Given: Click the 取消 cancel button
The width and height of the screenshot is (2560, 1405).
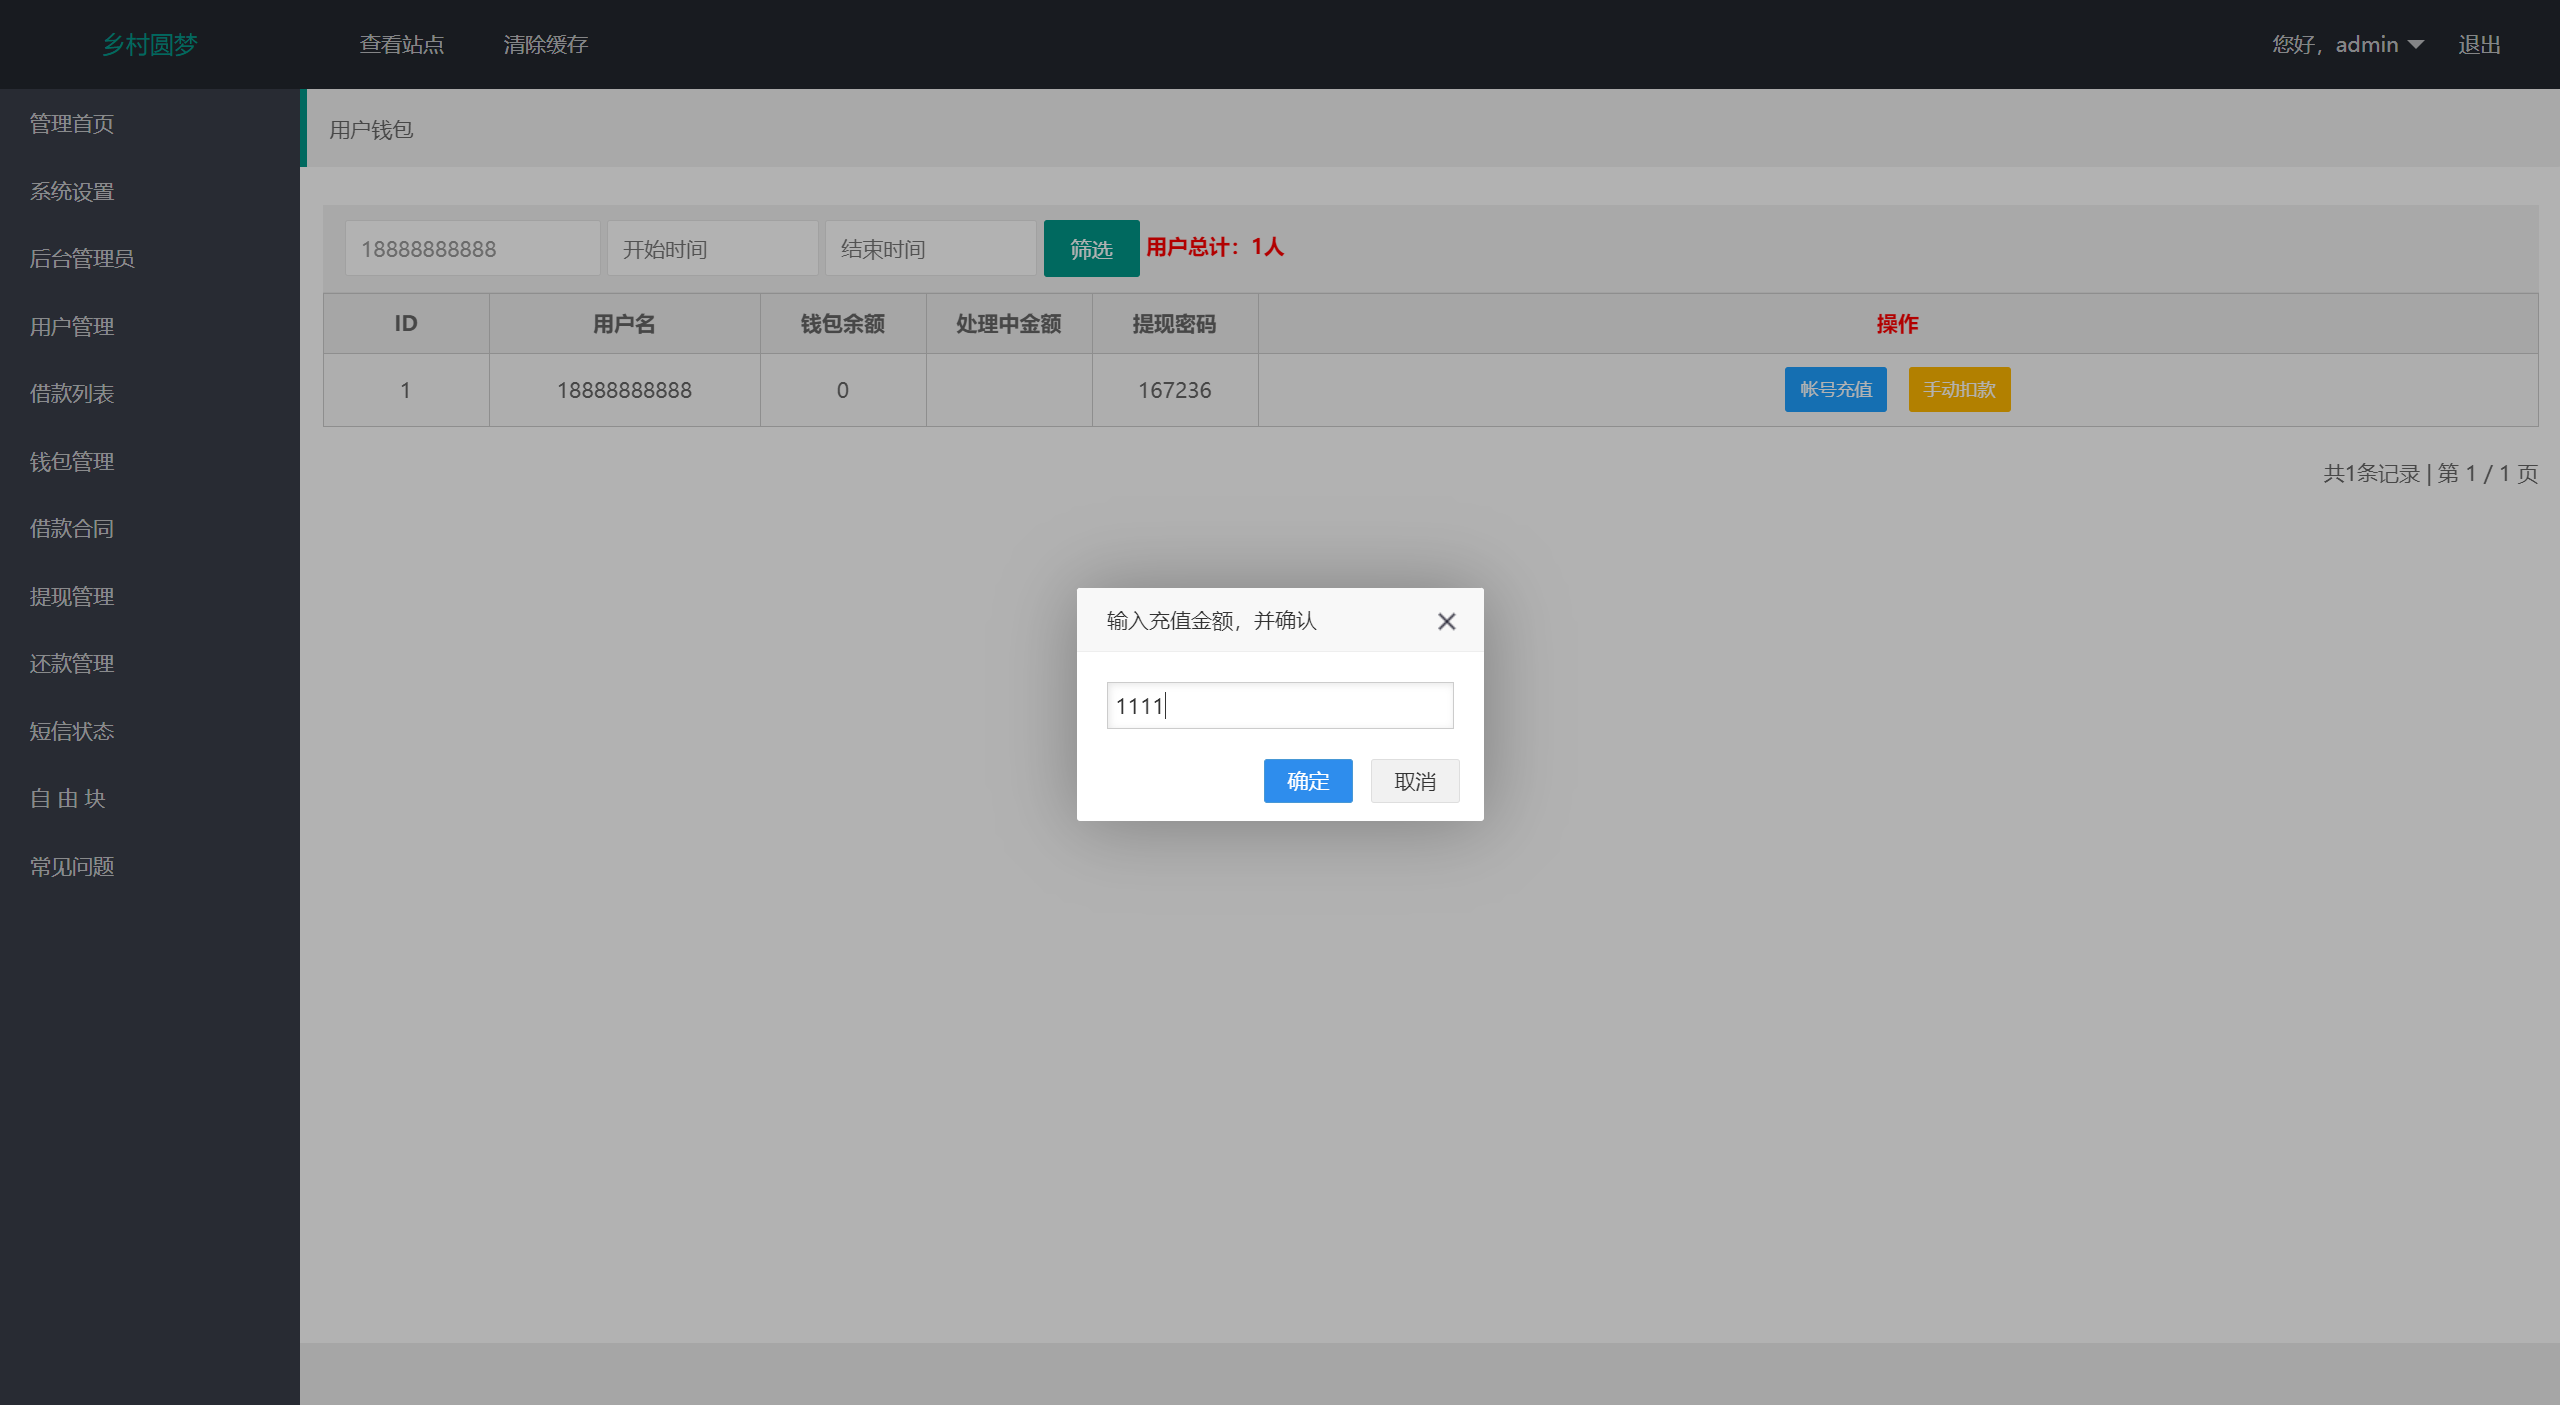Looking at the screenshot, I should point(1414,781).
